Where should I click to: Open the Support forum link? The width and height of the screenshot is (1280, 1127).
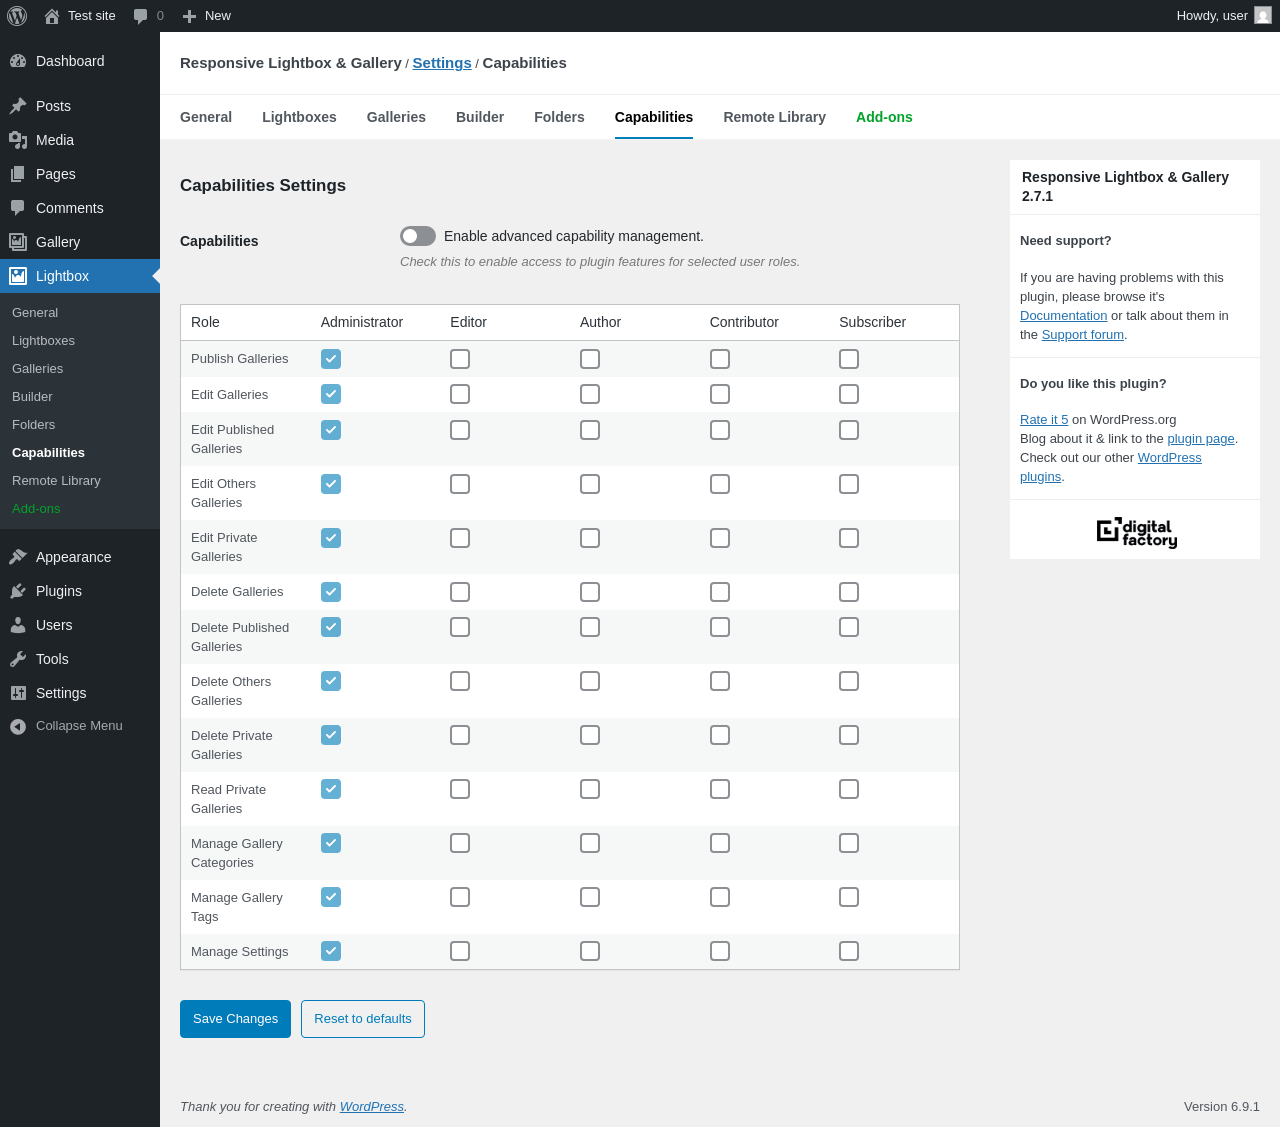coord(1082,335)
